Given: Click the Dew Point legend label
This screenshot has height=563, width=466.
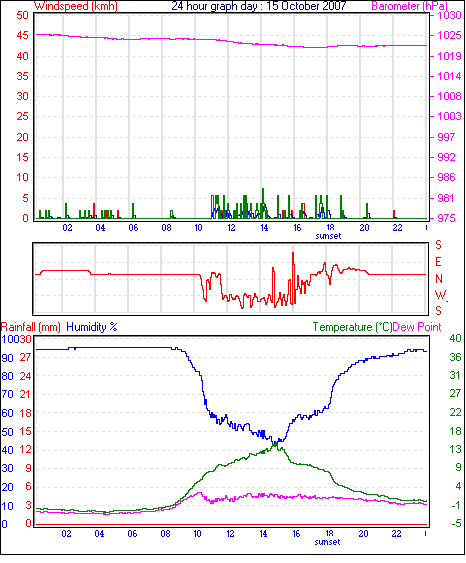Looking at the screenshot, I should click(x=417, y=327).
